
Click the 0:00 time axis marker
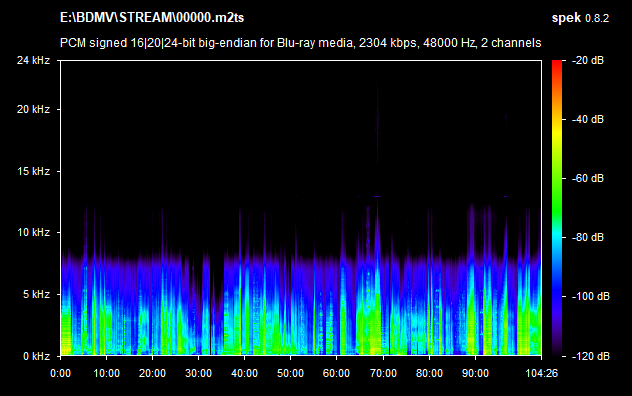point(60,373)
